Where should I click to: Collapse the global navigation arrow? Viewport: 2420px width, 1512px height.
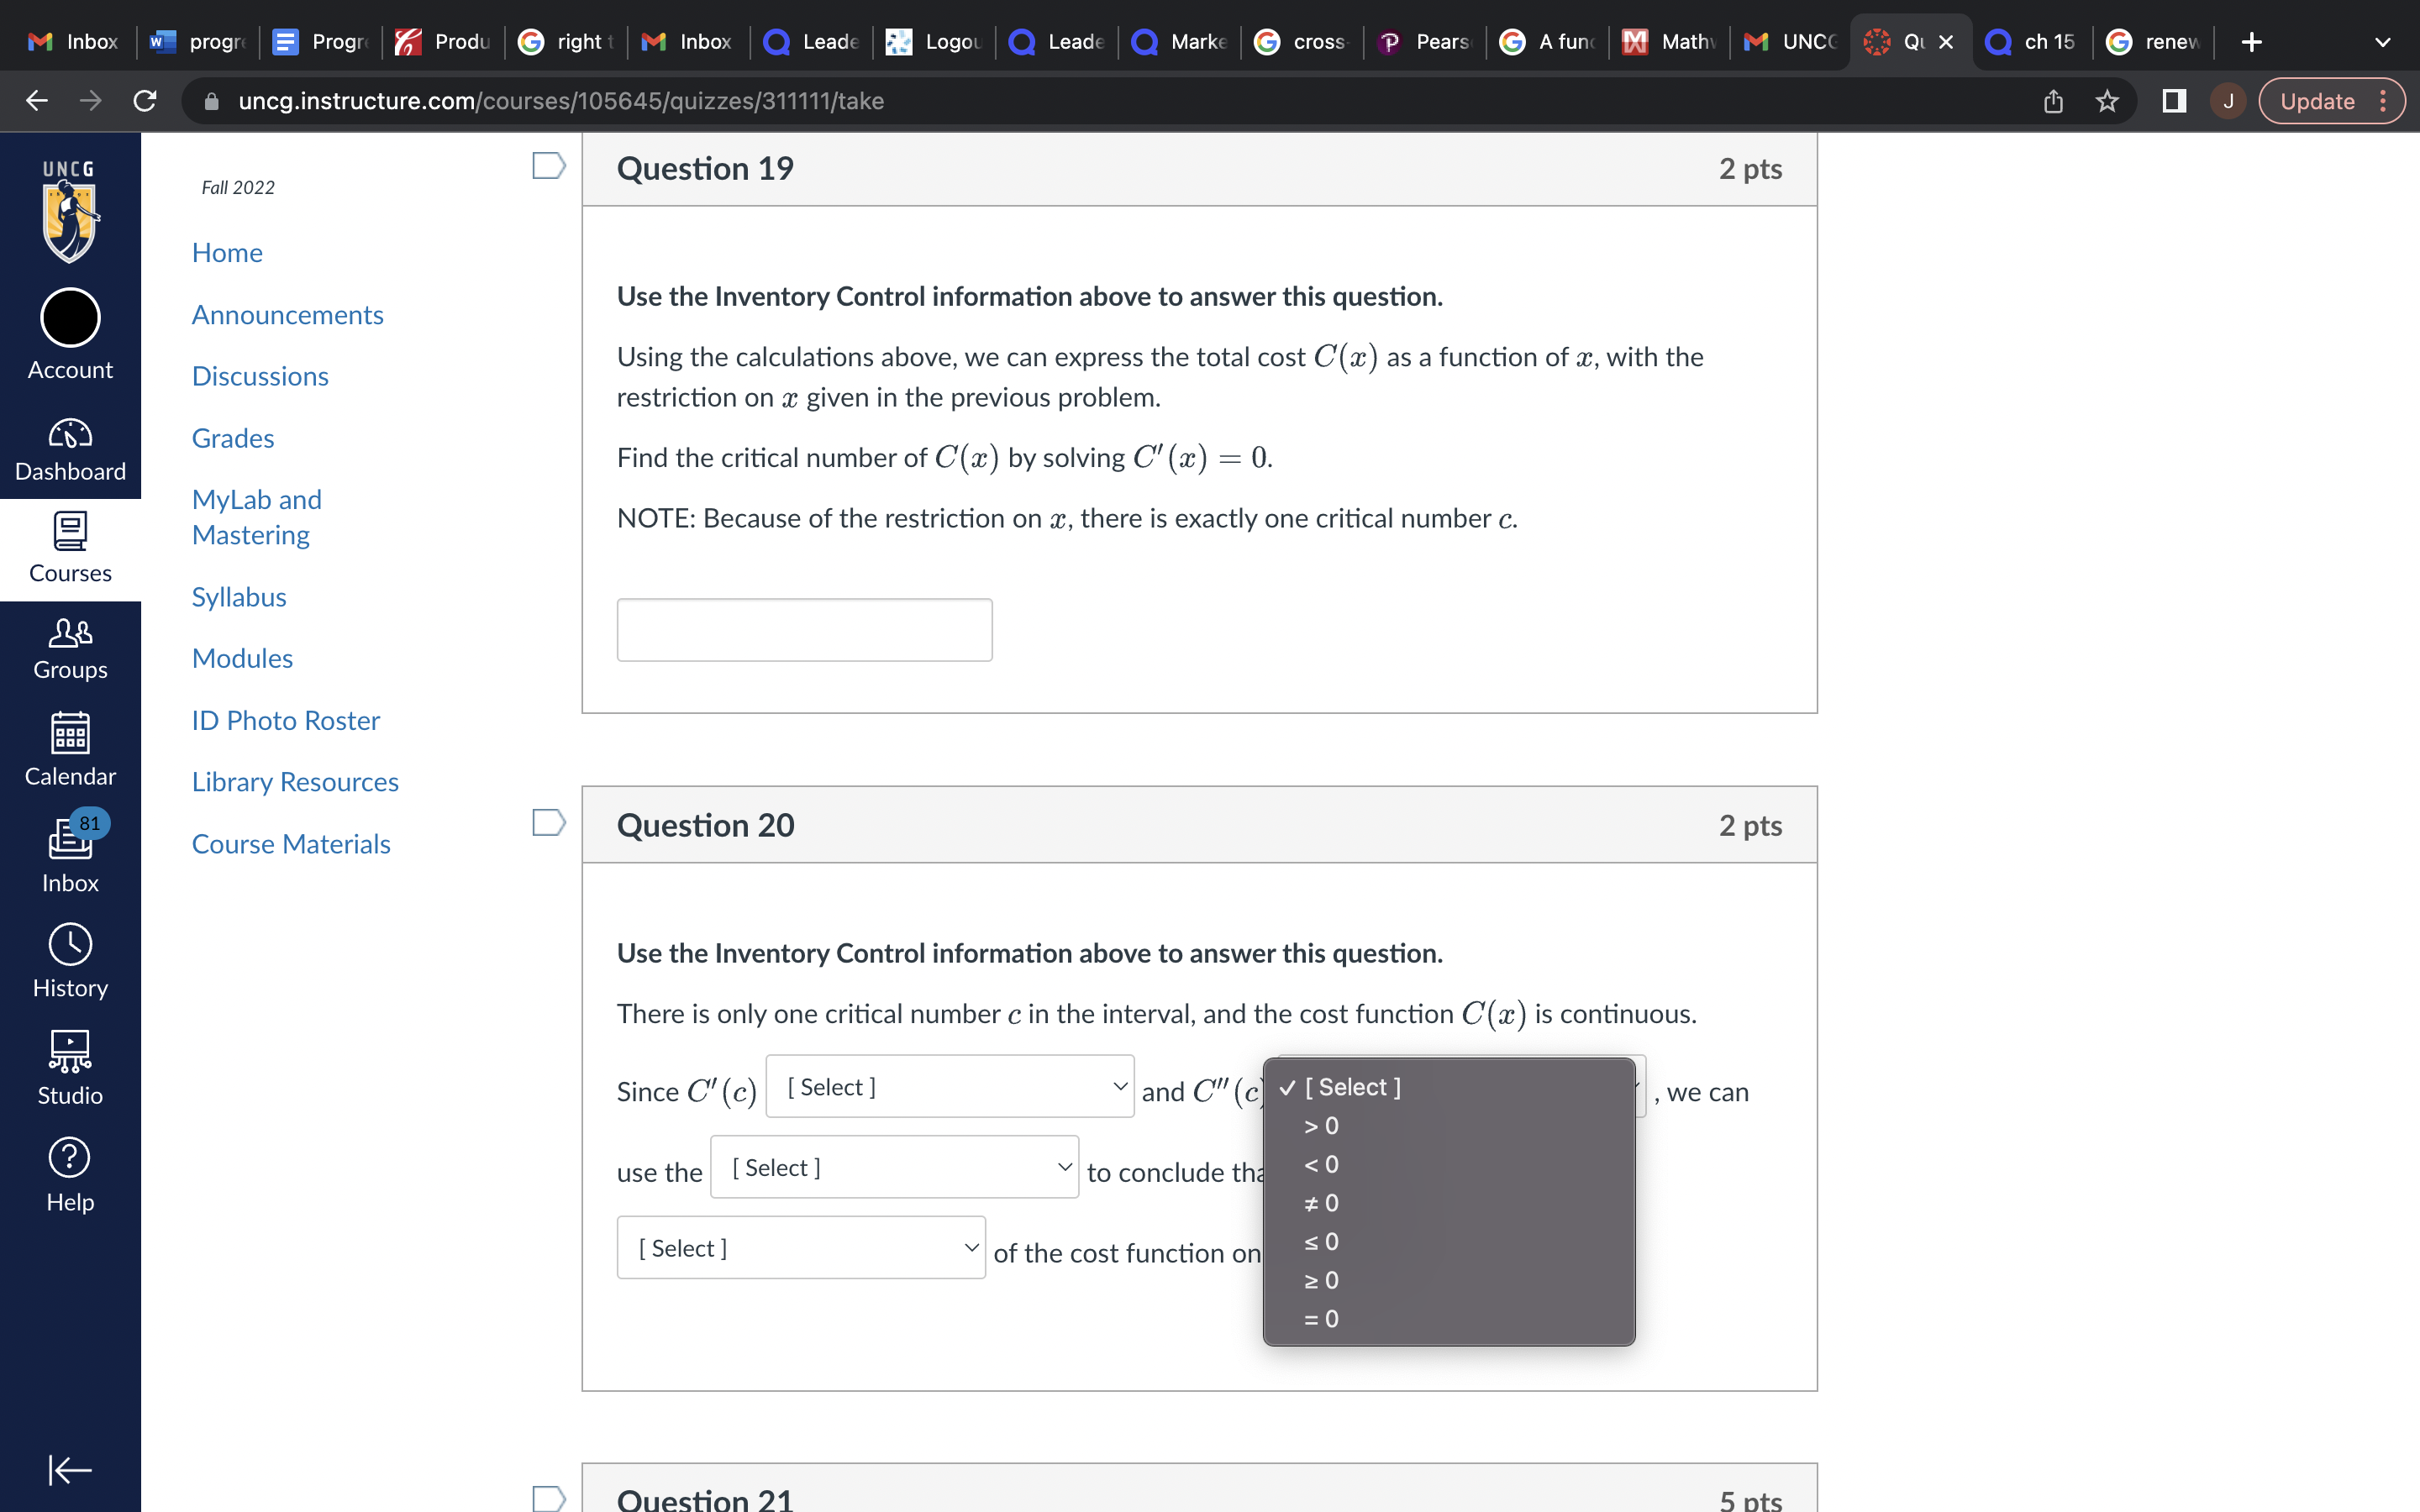point(70,1469)
